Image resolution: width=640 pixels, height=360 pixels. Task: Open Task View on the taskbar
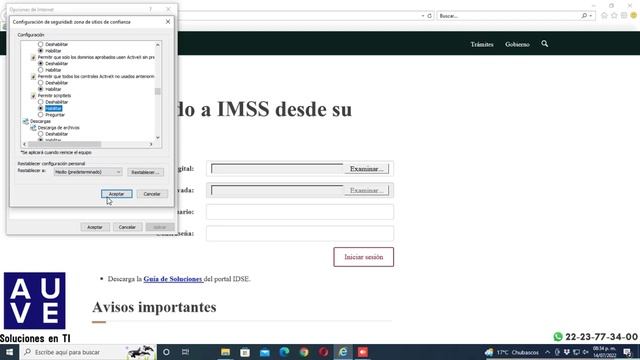185,352
